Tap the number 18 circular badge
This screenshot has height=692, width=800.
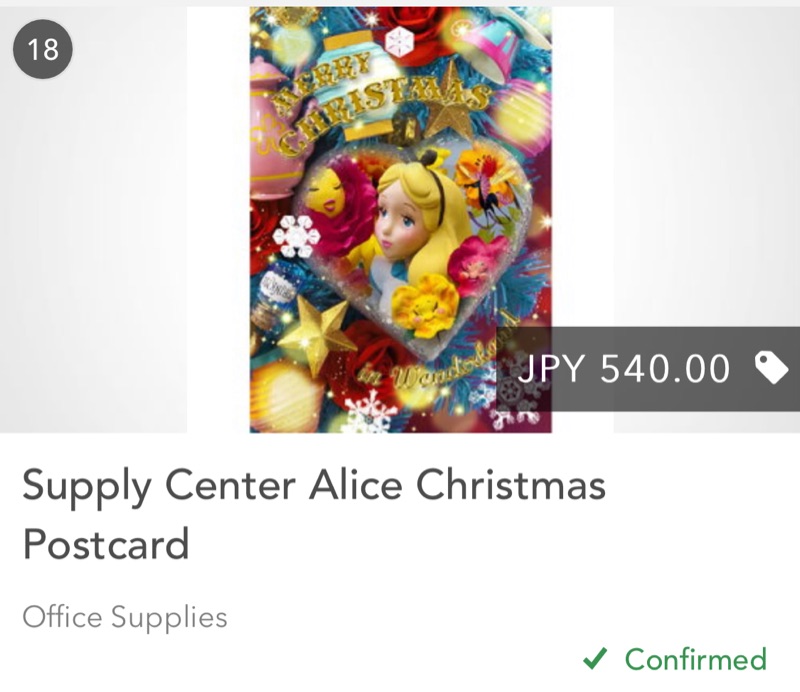pyautogui.click(x=43, y=49)
